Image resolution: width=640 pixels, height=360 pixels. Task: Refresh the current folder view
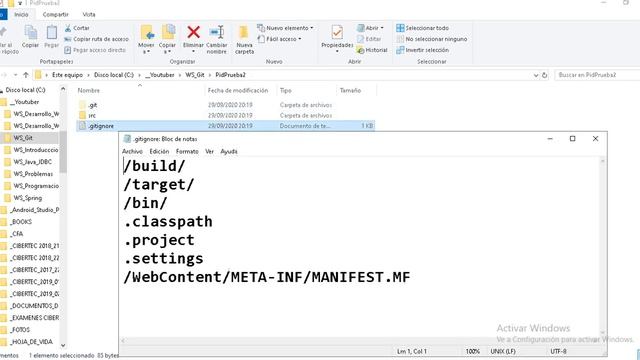tap(544, 75)
